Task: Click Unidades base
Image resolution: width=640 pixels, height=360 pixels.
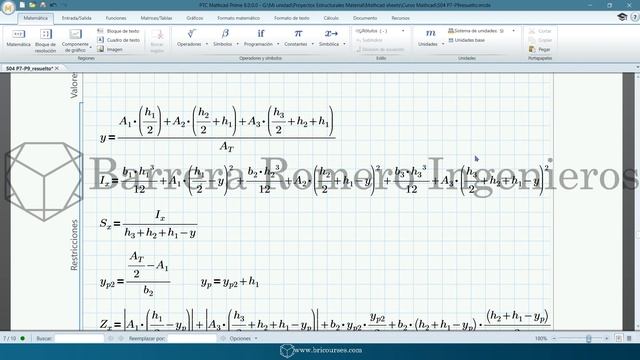Action: (x=467, y=40)
